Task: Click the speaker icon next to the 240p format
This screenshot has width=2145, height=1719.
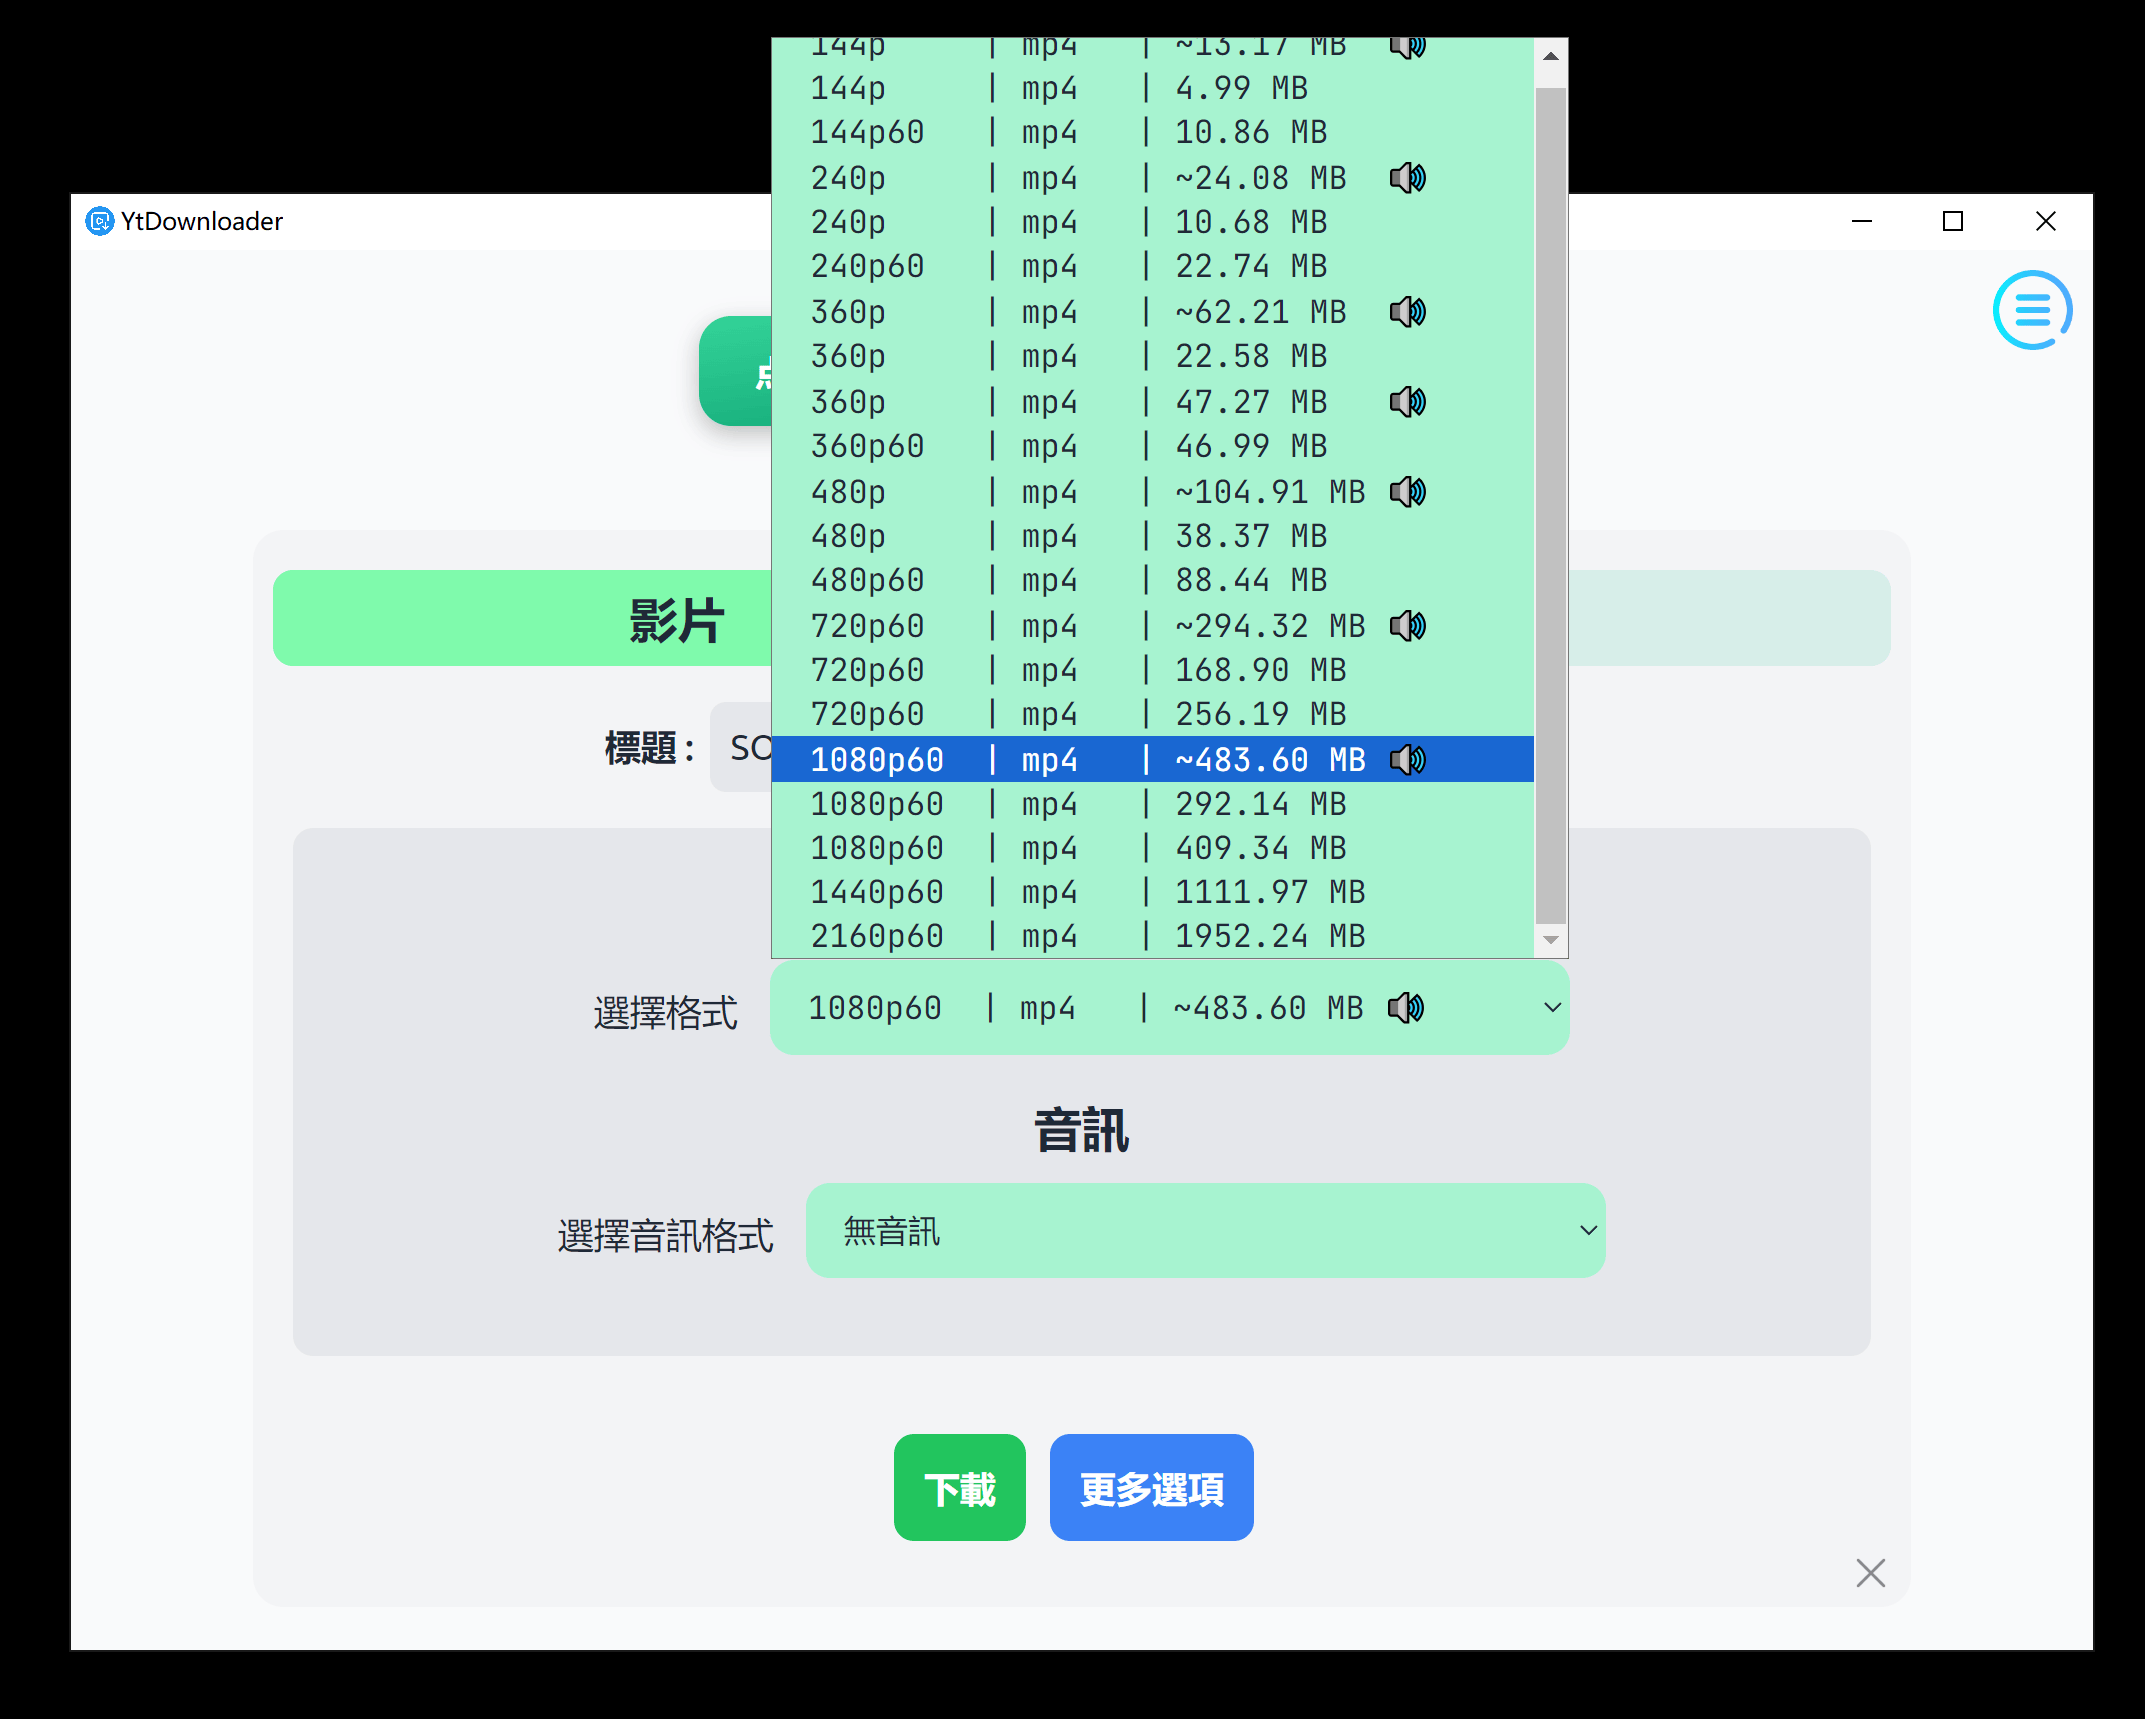Action: (1409, 177)
